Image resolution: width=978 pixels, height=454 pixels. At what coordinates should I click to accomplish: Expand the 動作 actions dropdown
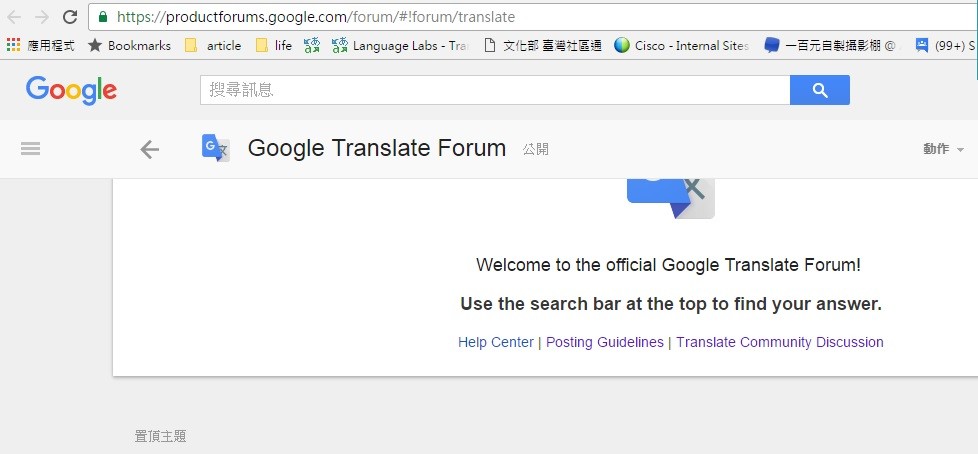[x=943, y=149]
